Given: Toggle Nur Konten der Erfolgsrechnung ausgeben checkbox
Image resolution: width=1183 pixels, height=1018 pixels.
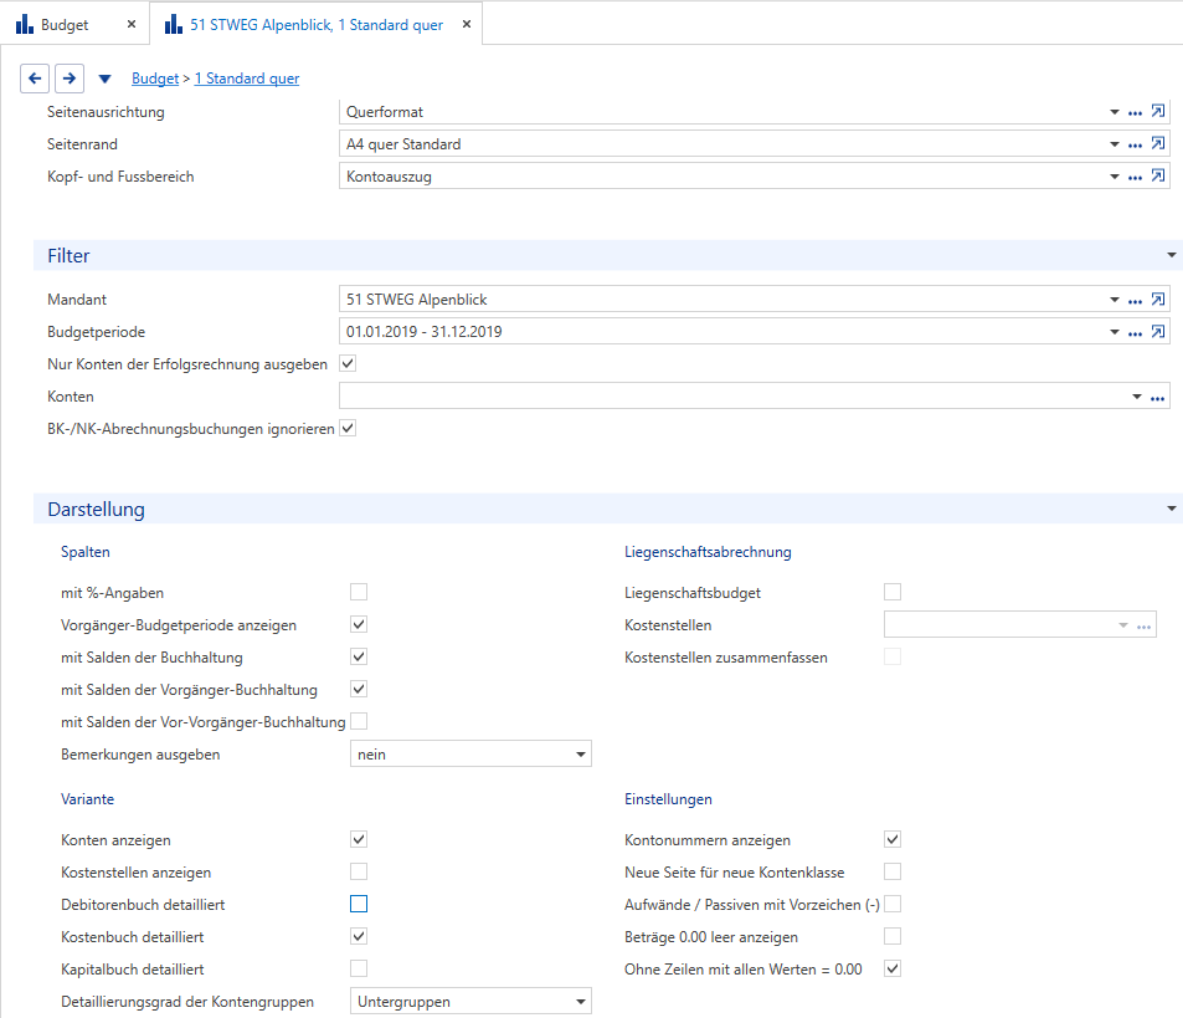Looking at the screenshot, I should 348,364.
